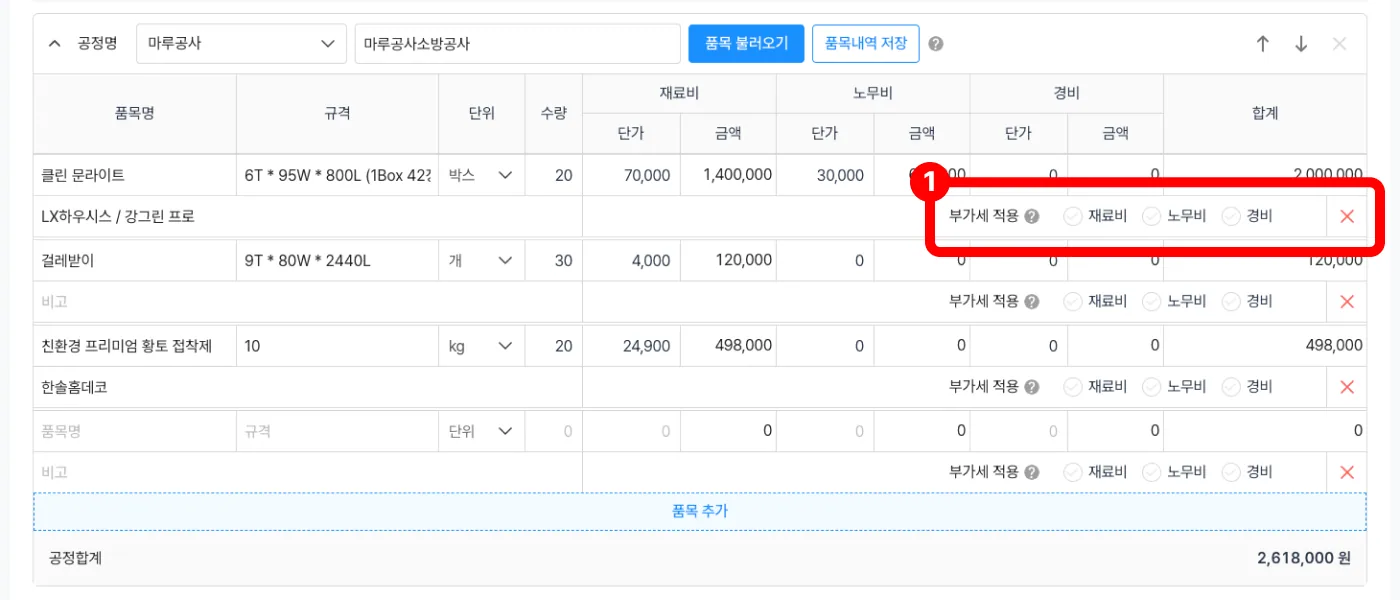Move the 마루공사 section down with the arrow
The width and height of the screenshot is (1400, 600).
[x=1301, y=44]
